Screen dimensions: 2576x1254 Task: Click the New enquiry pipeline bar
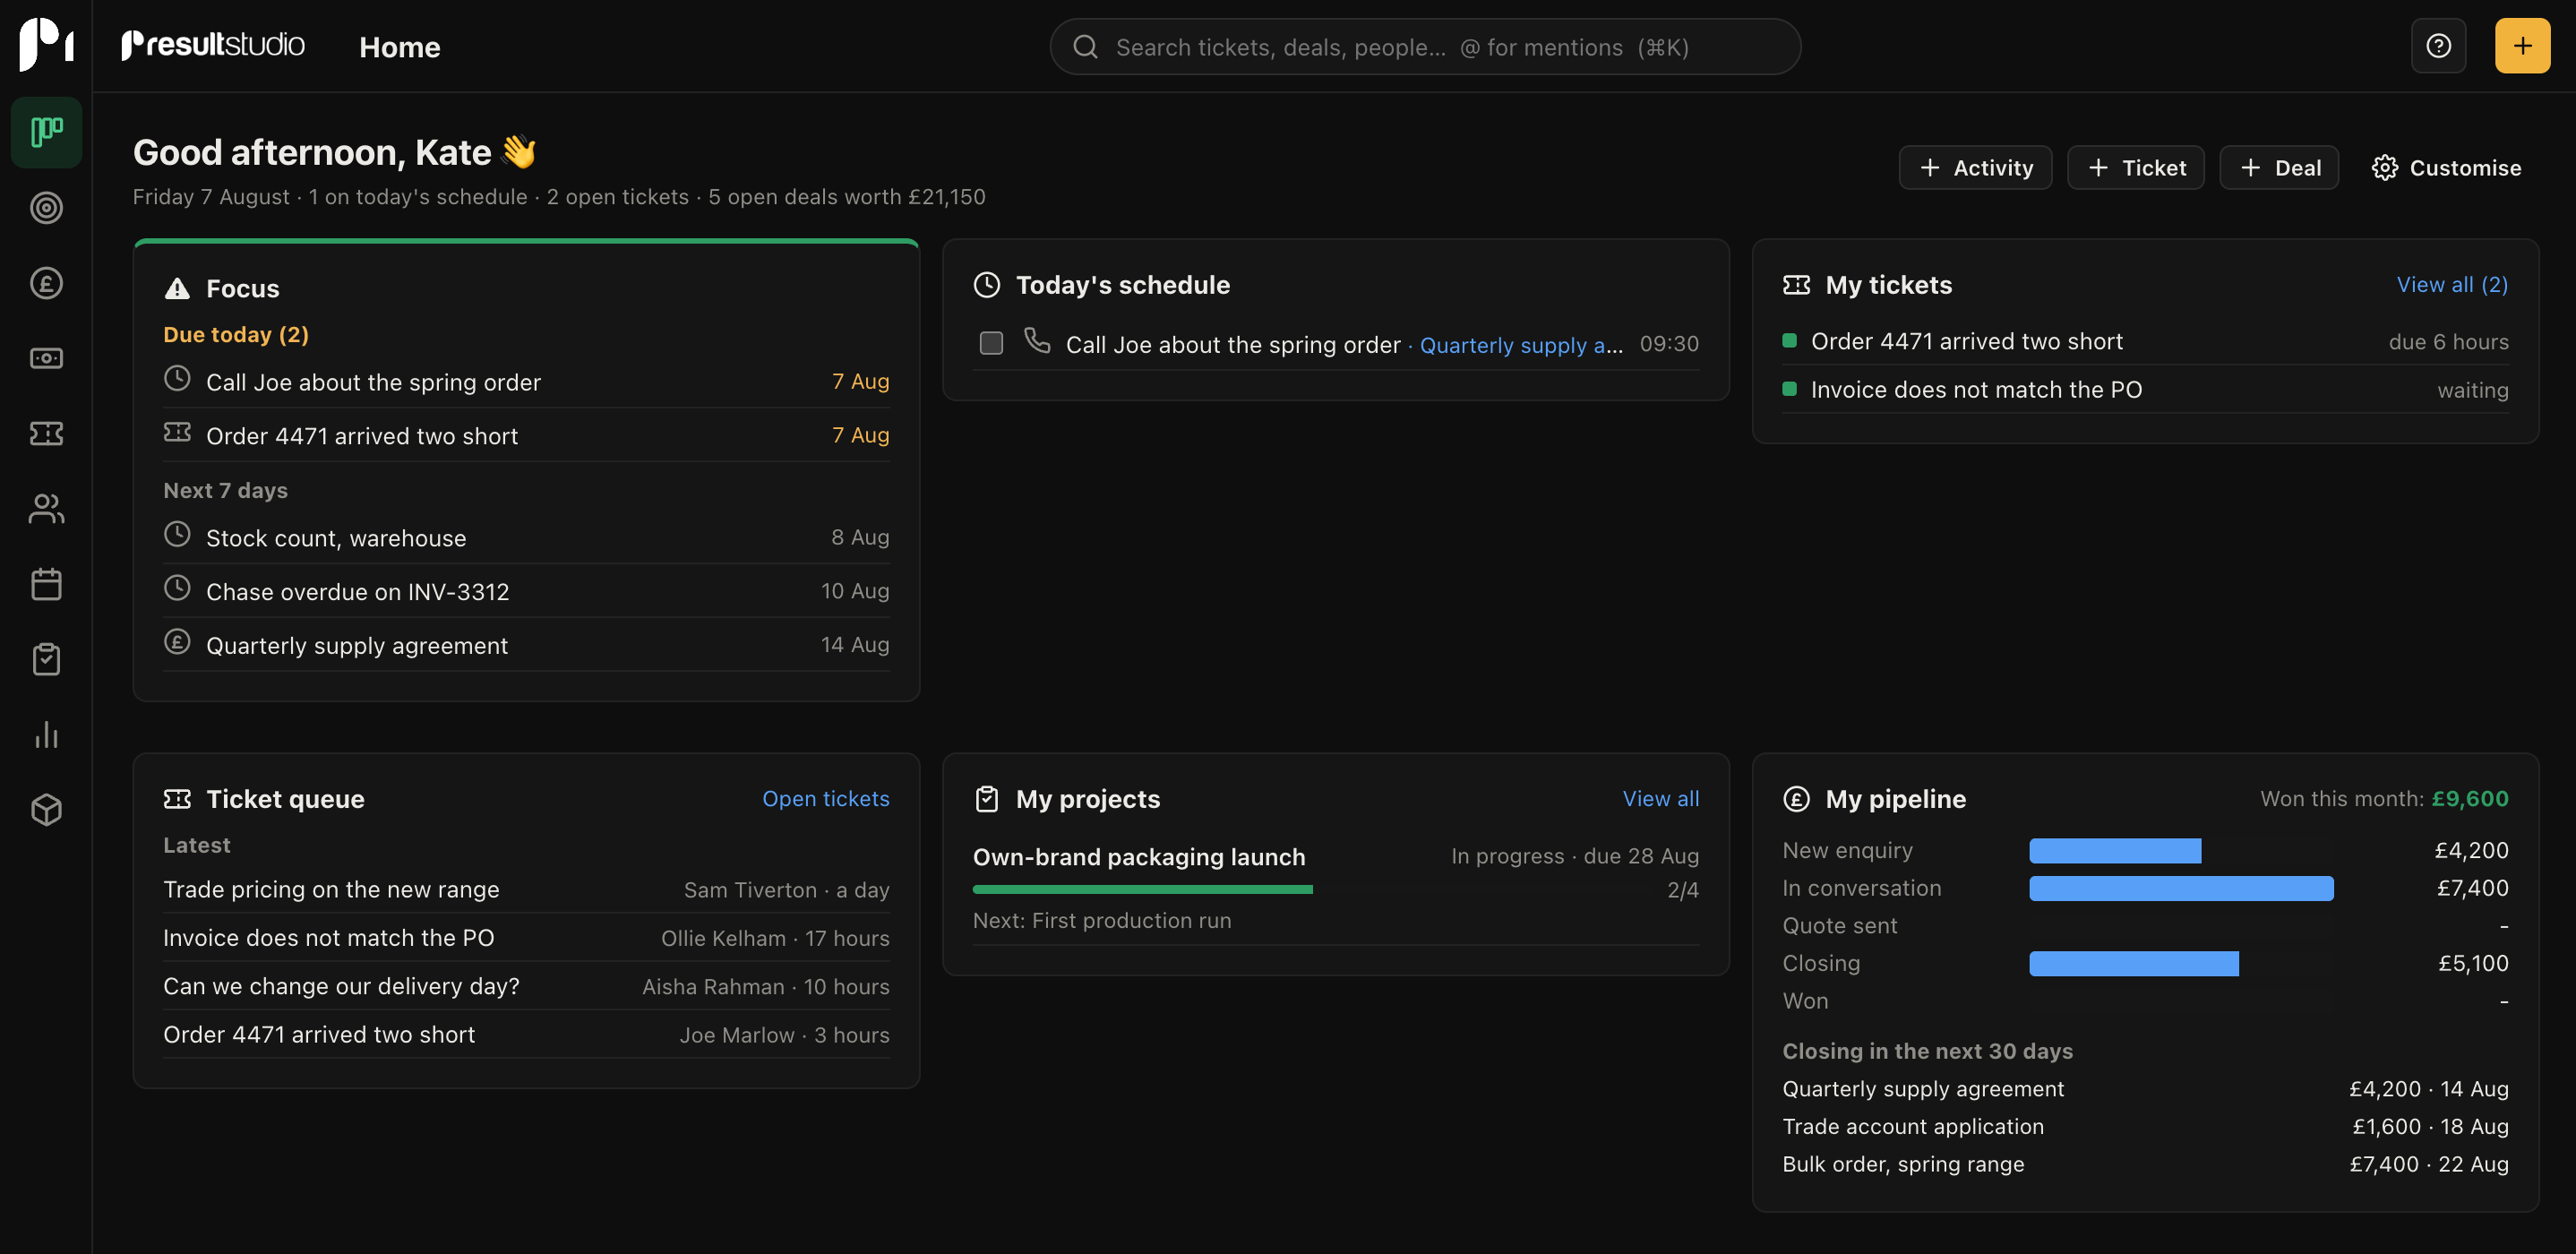pyautogui.click(x=2115, y=850)
